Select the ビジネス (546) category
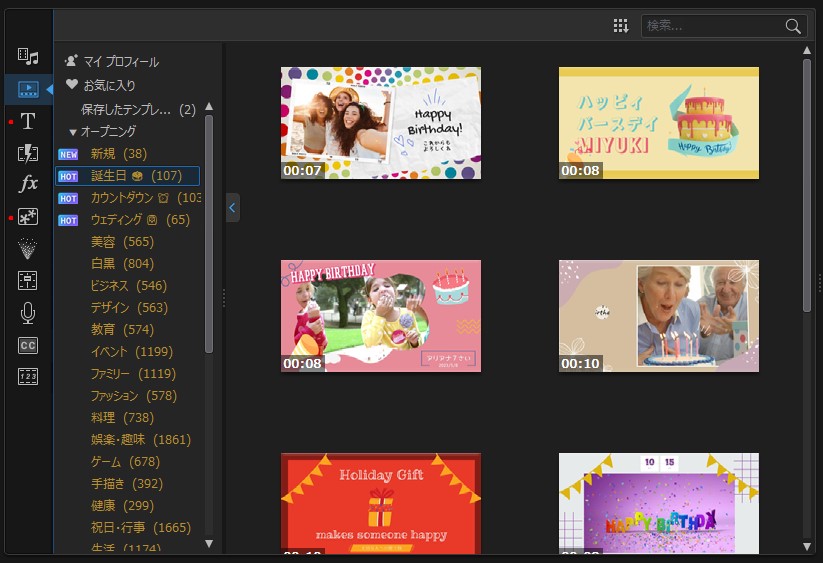Viewport: 823px width, 563px height. pos(129,285)
